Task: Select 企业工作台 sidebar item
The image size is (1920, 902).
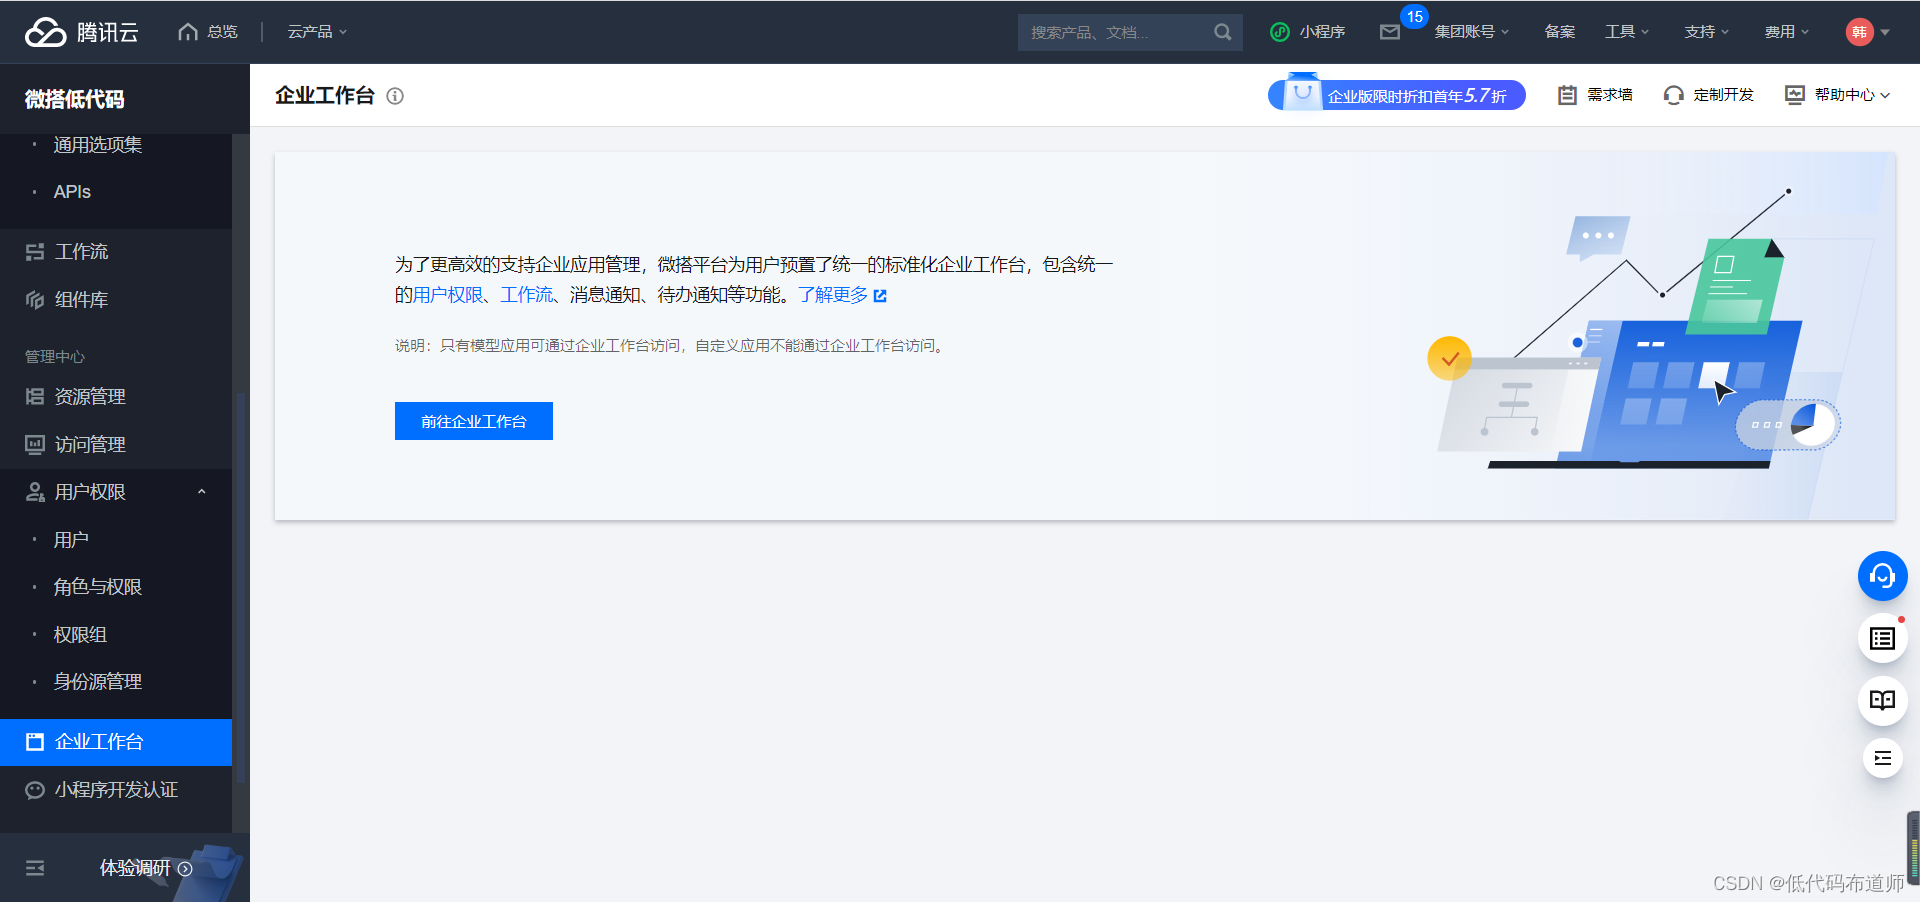Action: point(116,742)
